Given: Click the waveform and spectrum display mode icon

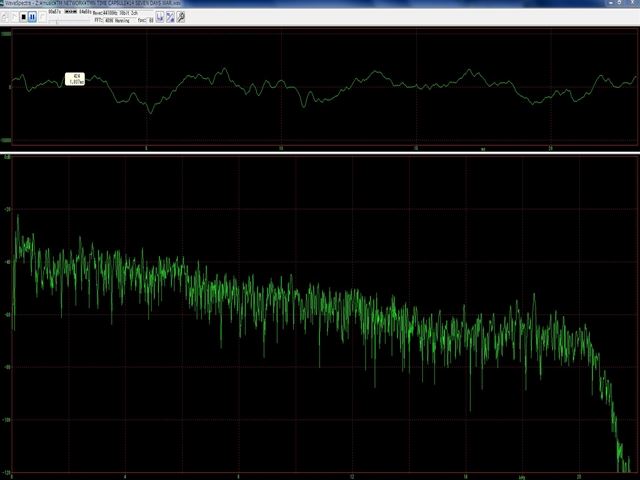Looking at the screenshot, I should [x=160, y=17].
